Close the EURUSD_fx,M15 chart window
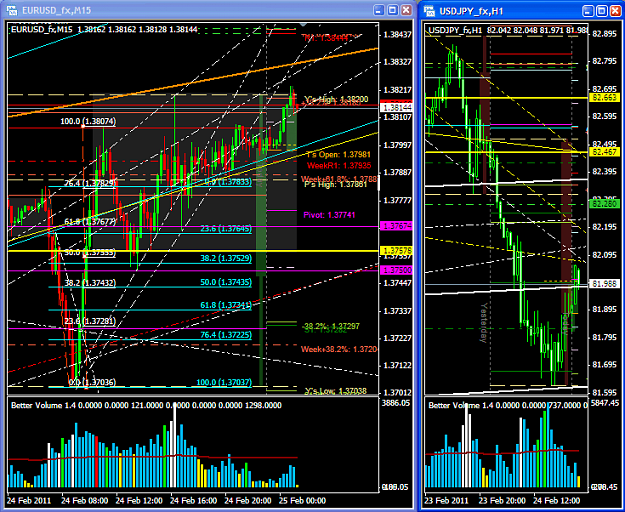The height and width of the screenshot is (512, 625). click(x=406, y=10)
